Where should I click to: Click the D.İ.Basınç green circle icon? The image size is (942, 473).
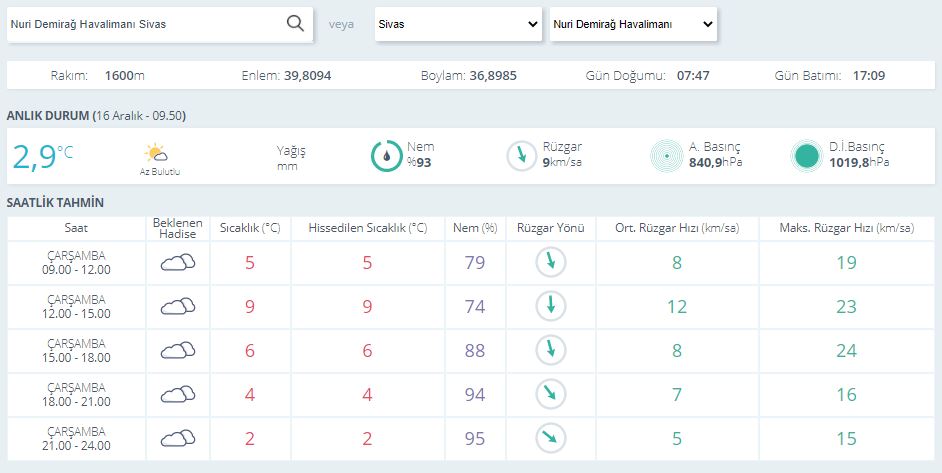[x=806, y=156]
